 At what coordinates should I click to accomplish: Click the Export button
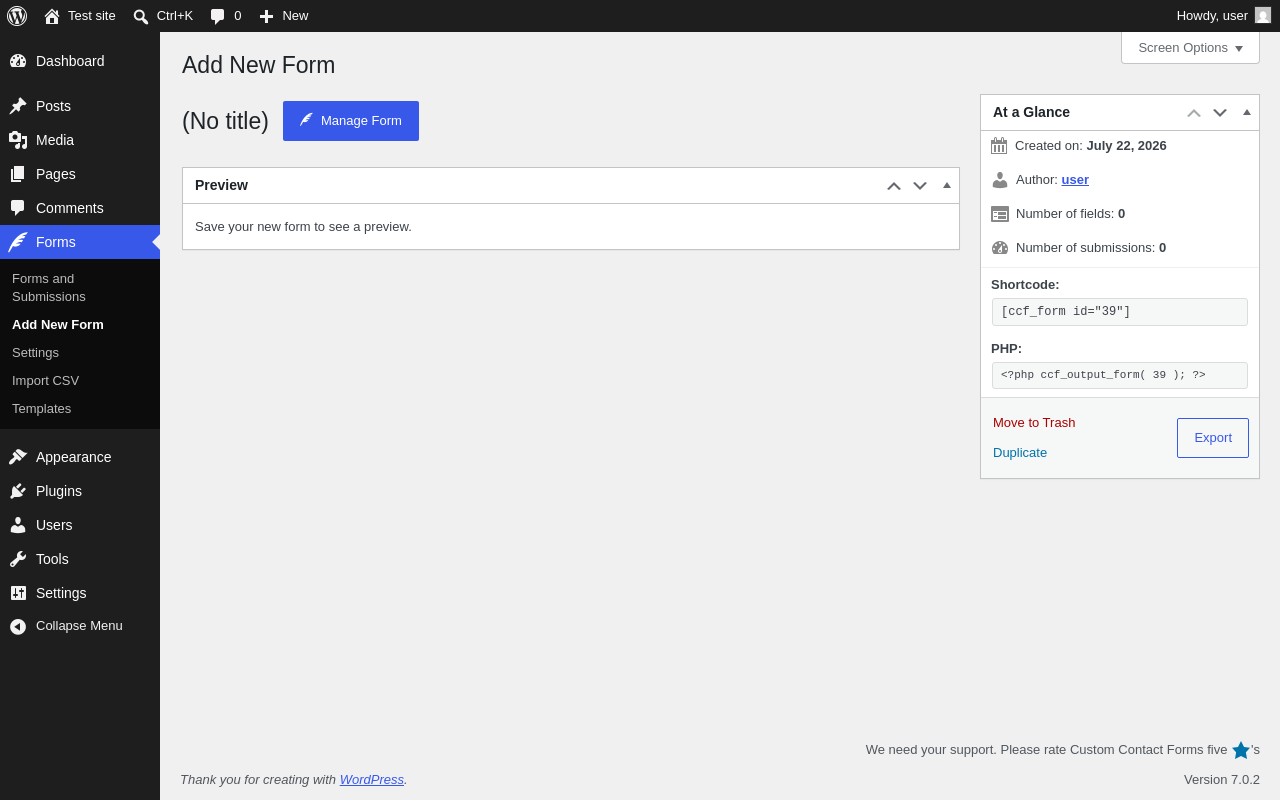click(1213, 438)
